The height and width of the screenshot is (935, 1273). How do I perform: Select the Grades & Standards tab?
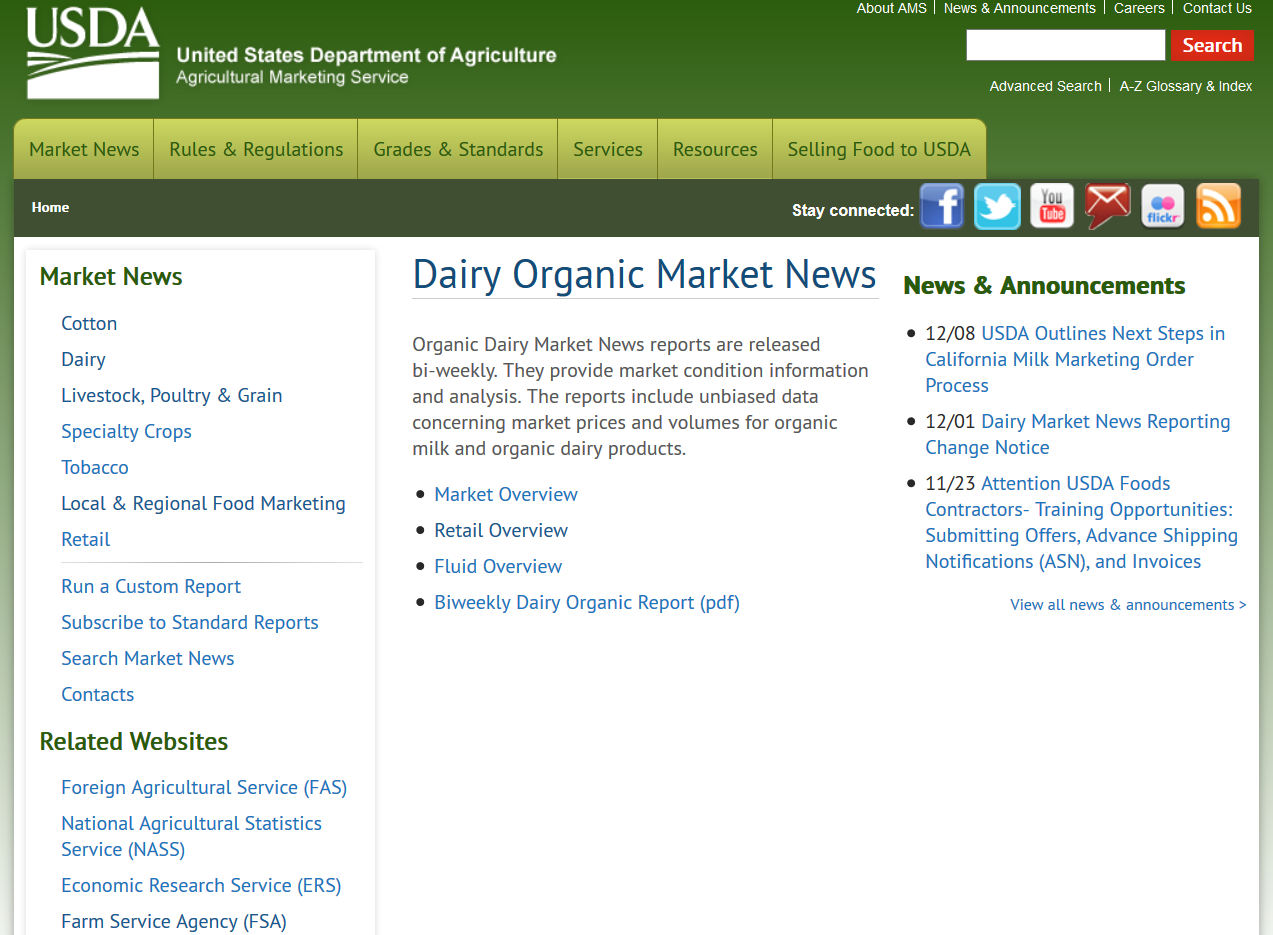458,149
